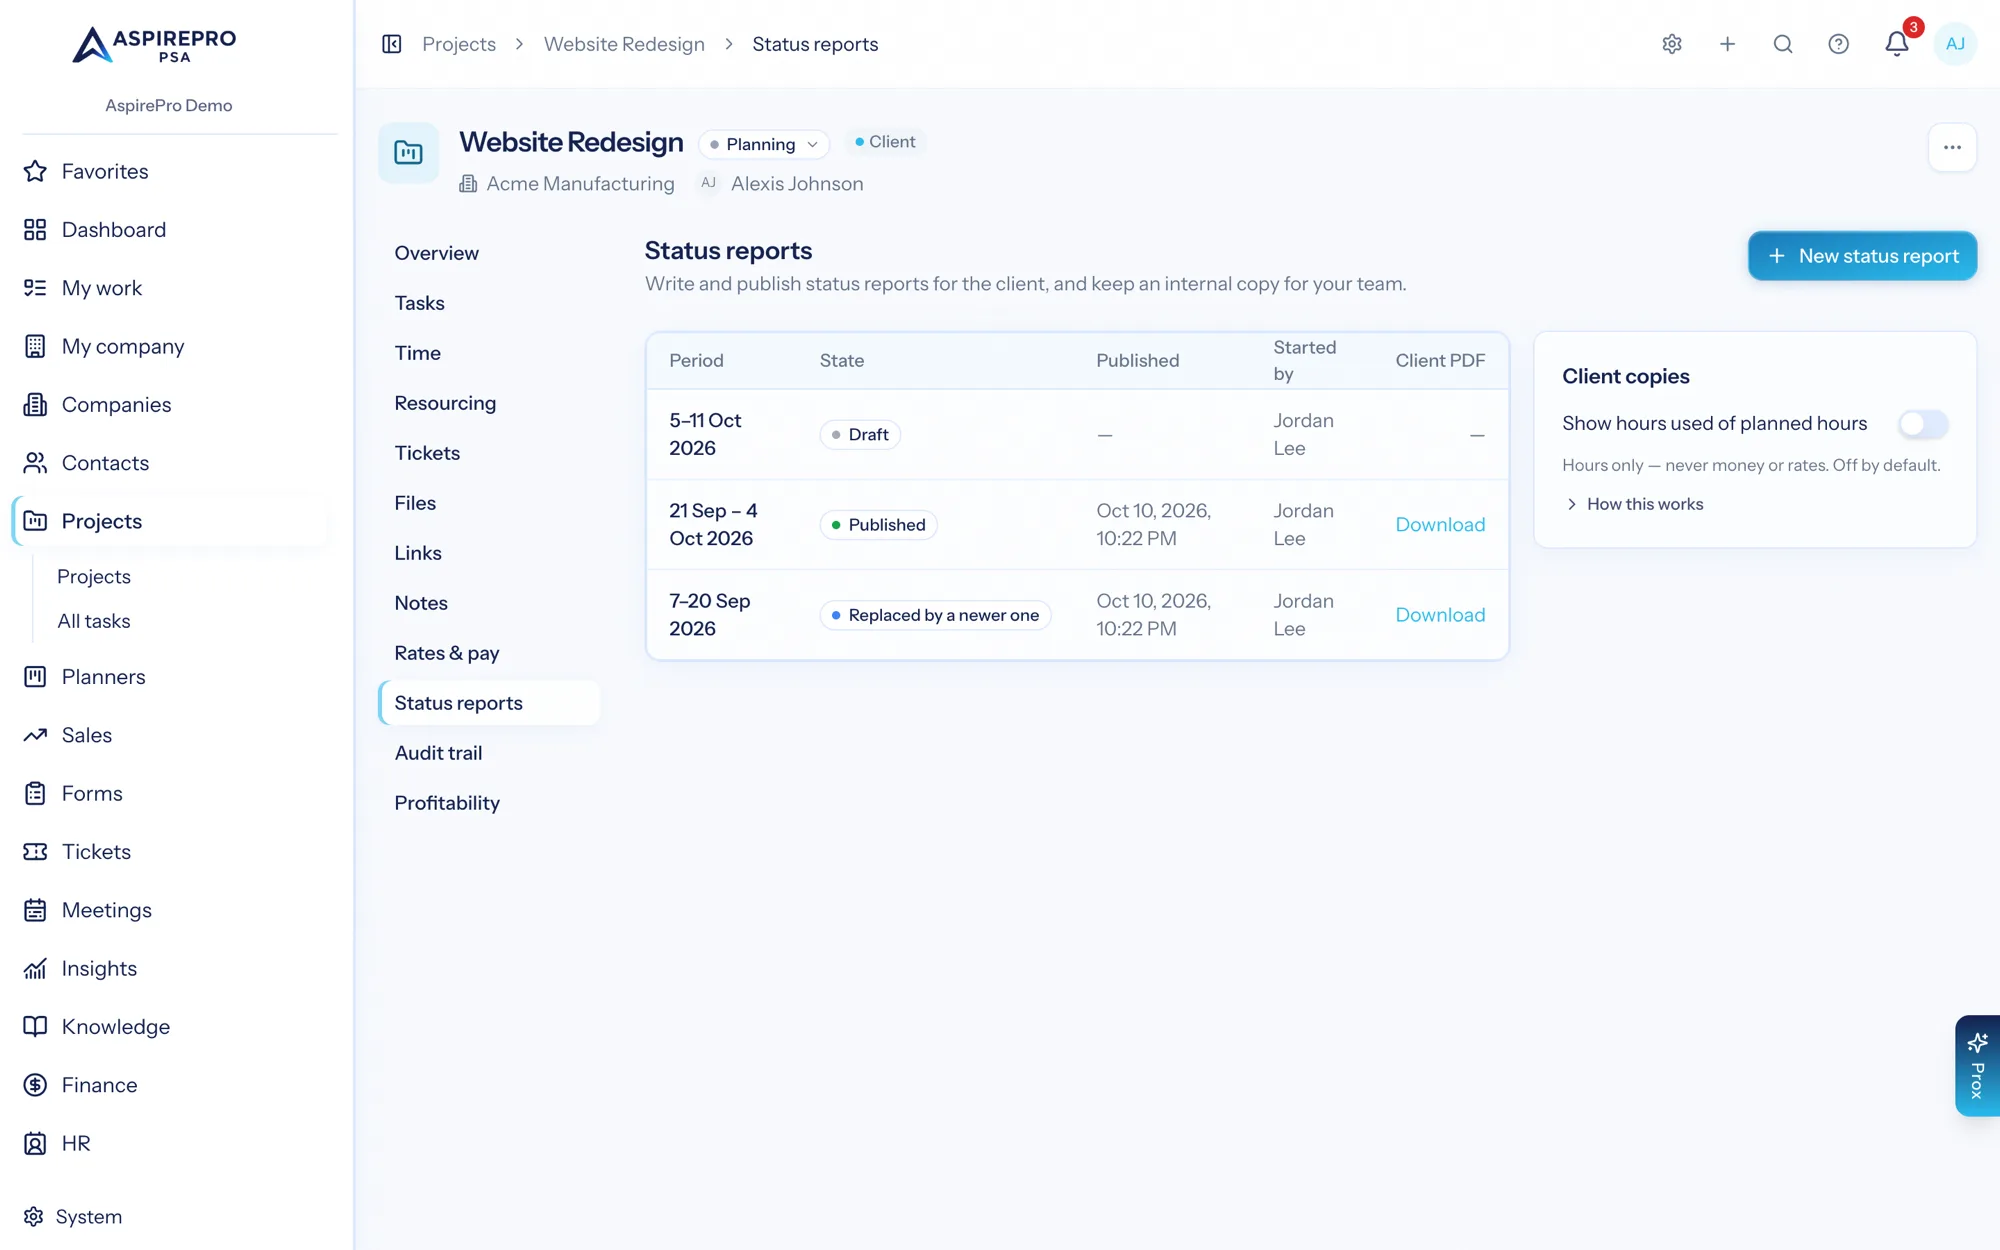Collapse the sidebar panel icon

(392, 44)
